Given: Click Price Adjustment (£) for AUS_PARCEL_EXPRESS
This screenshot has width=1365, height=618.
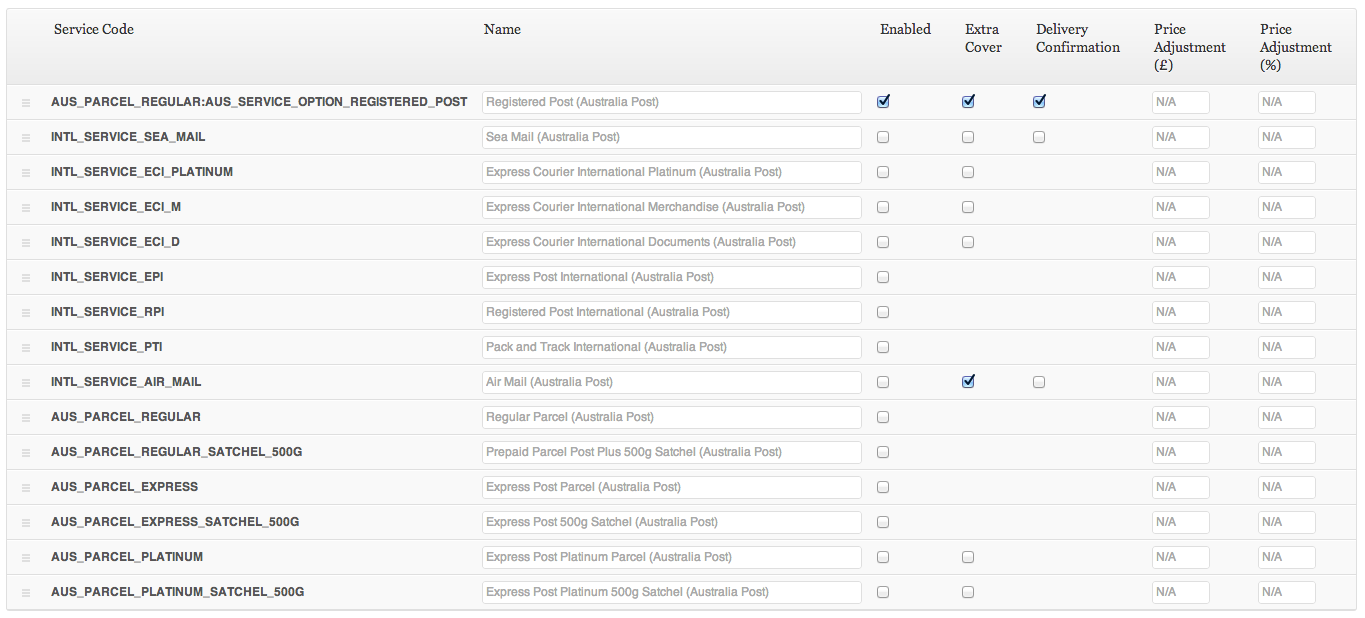Looking at the screenshot, I should pos(1181,487).
